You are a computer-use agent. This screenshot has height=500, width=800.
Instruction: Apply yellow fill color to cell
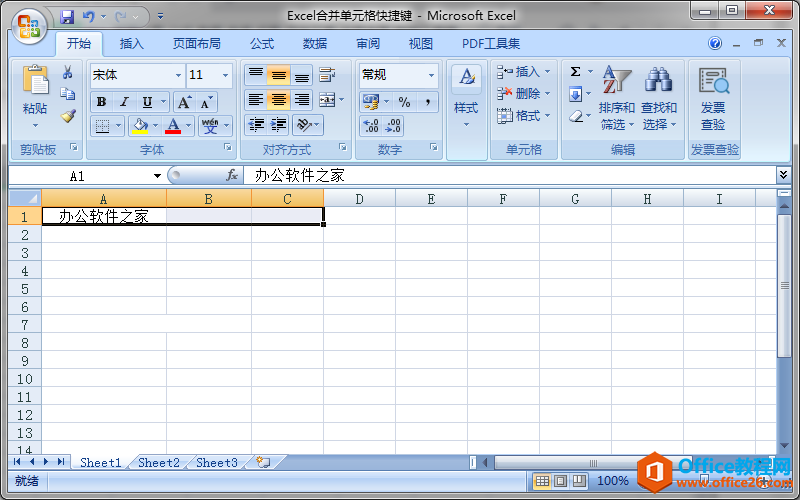[140, 126]
